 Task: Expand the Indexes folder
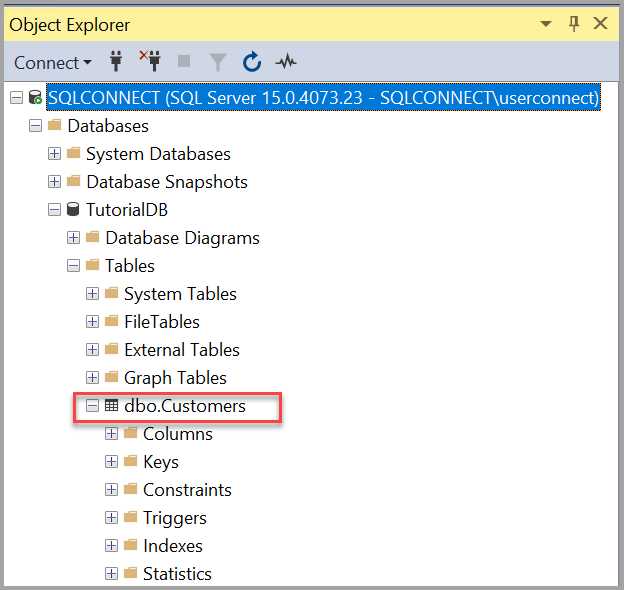point(111,546)
